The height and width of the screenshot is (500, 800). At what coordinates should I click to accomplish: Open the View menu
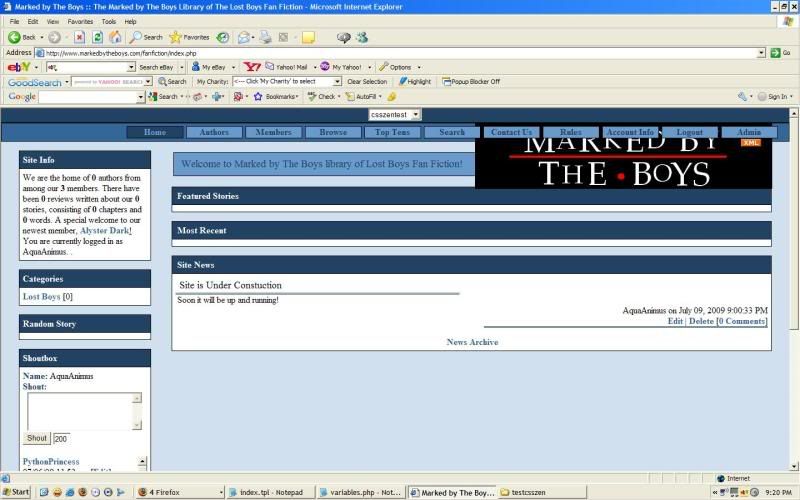tap(53, 21)
